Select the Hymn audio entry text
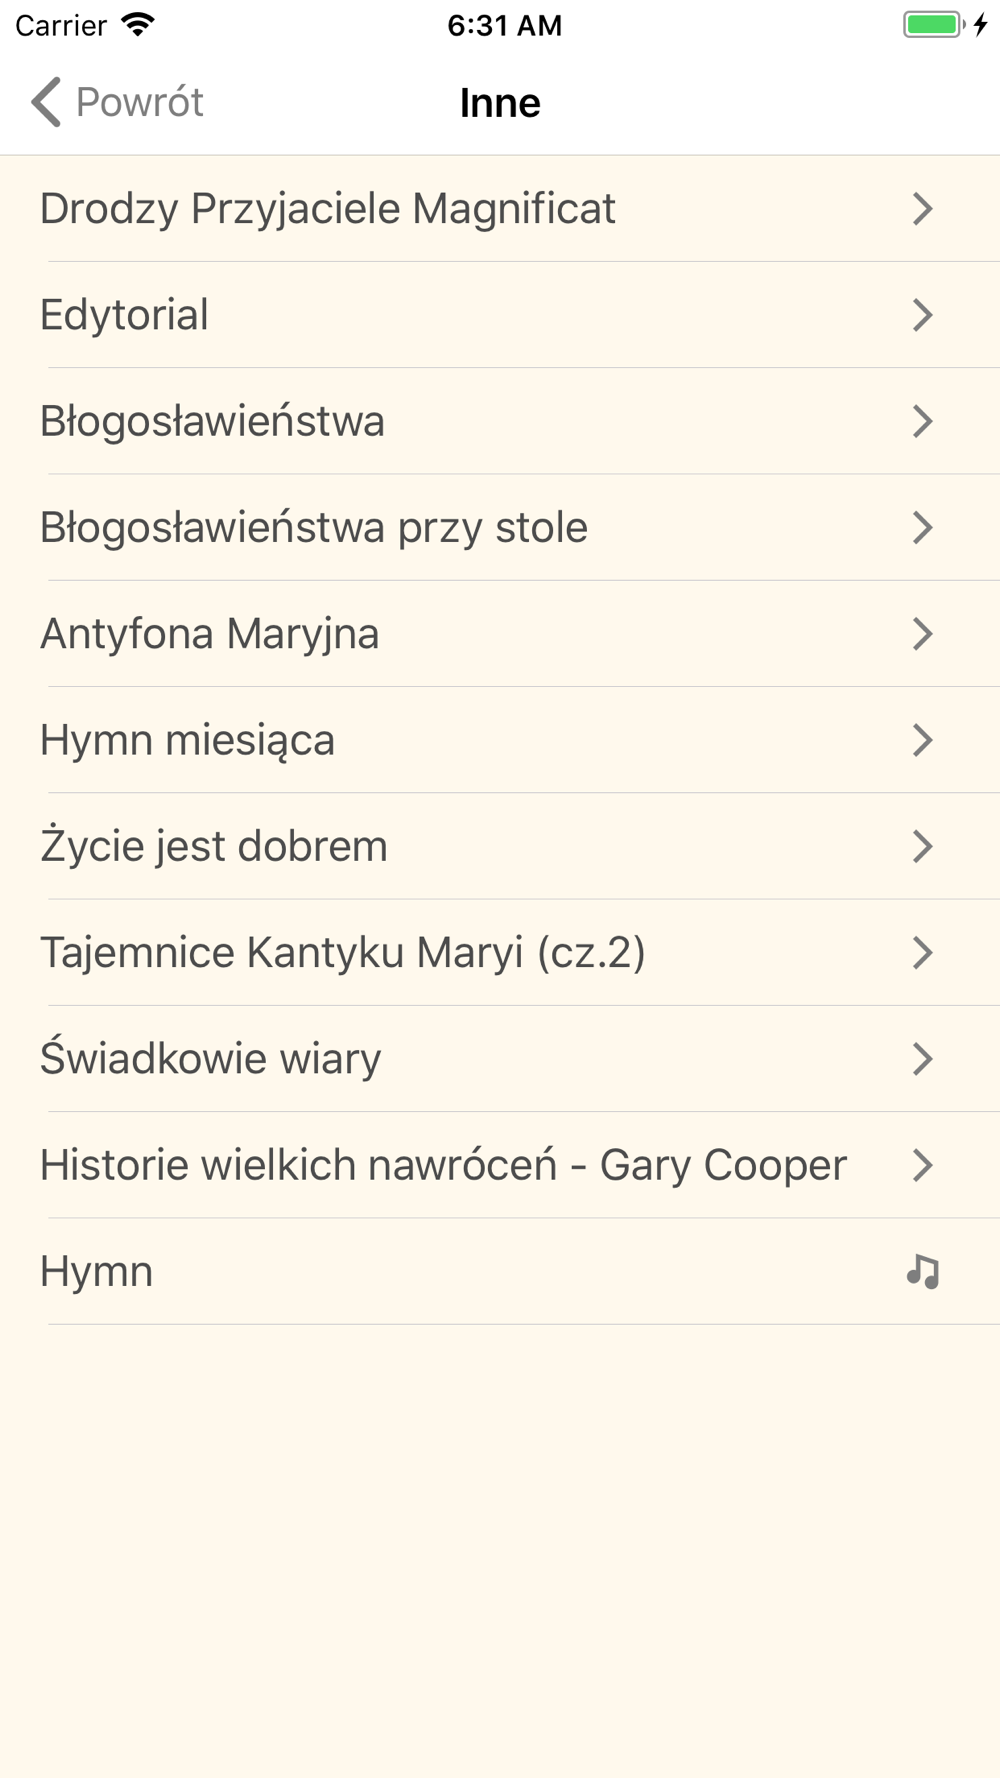Image resolution: width=1000 pixels, height=1778 pixels. tap(96, 1272)
